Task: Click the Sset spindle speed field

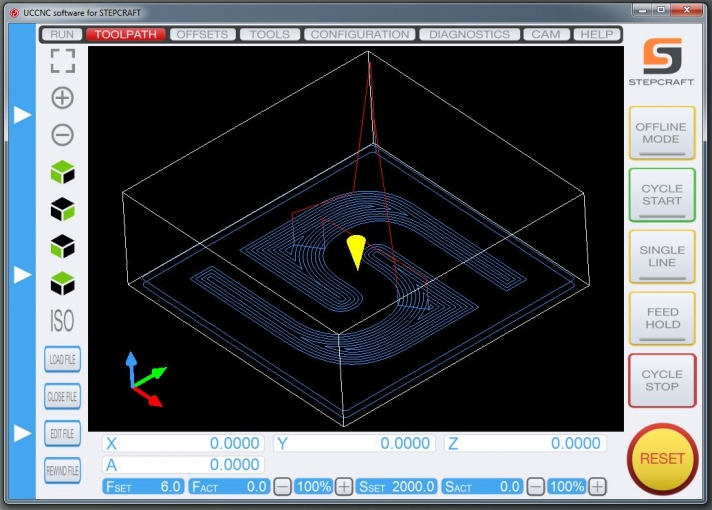Action: tap(397, 486)
